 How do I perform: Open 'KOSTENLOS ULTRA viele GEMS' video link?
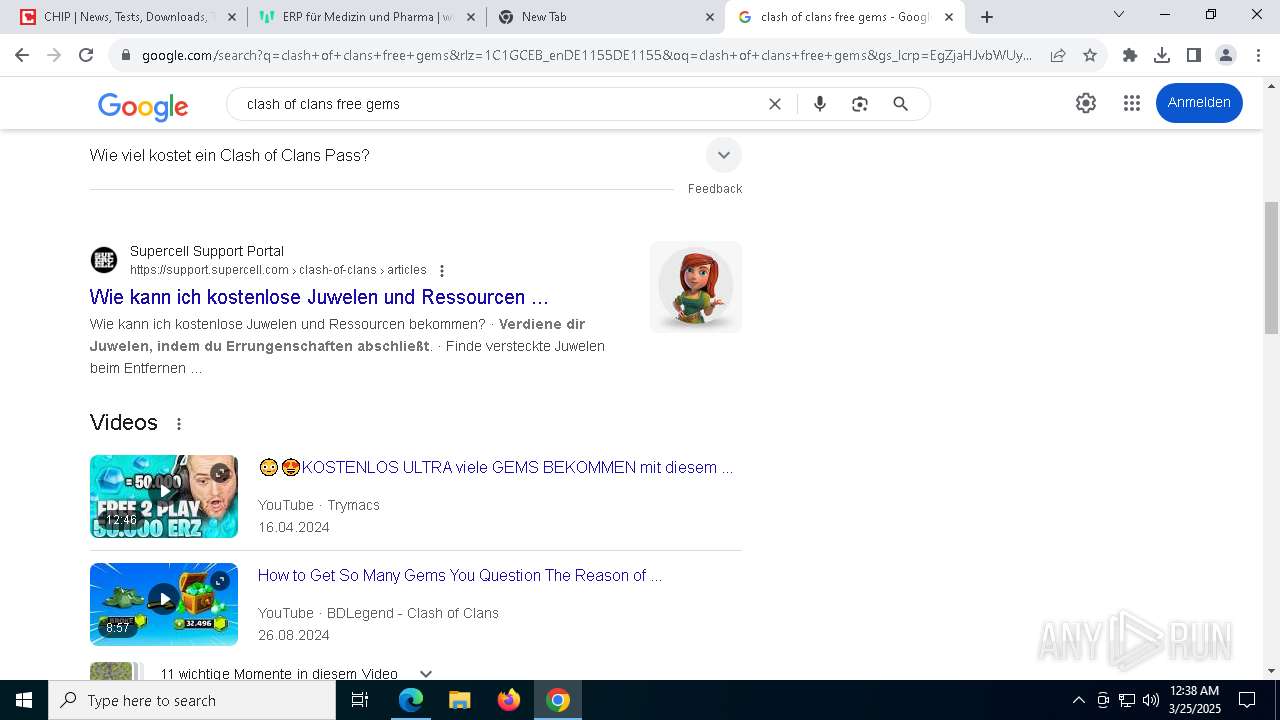pos(496,467)
